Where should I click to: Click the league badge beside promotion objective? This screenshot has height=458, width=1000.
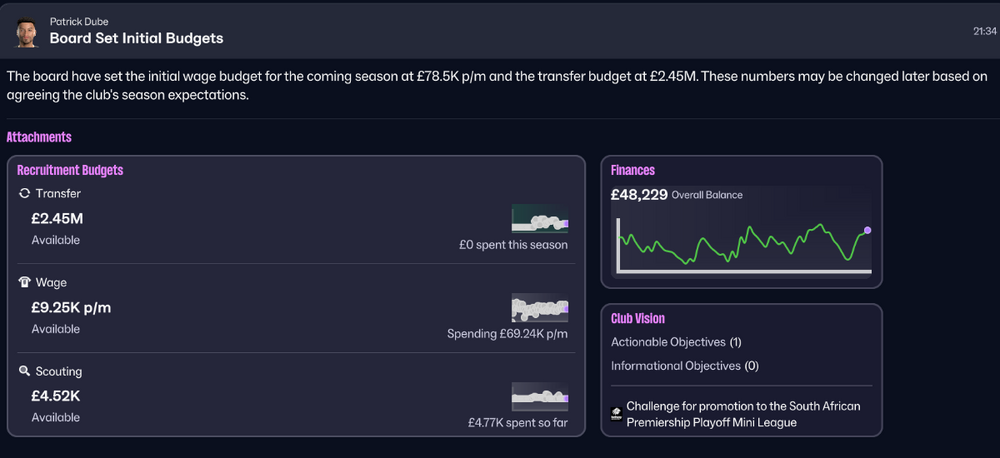coord(616,414)
